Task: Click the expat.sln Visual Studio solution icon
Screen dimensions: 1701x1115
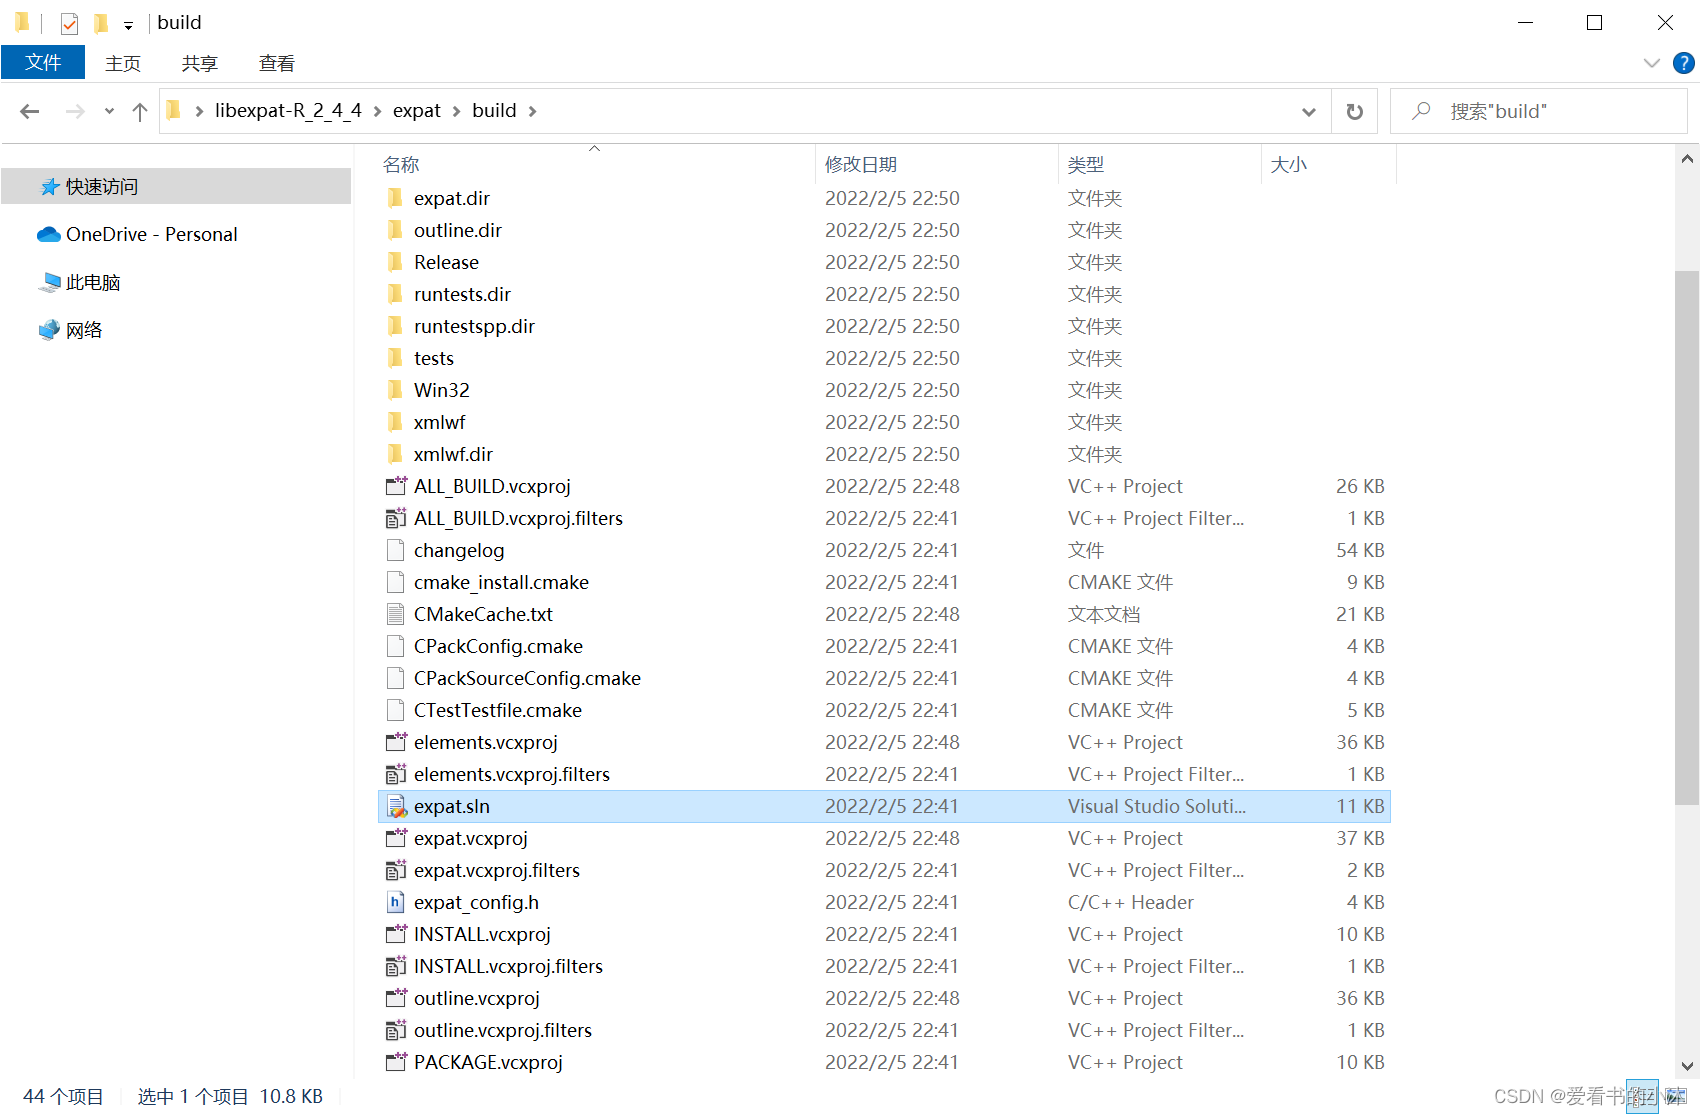Action: point(396,806)
